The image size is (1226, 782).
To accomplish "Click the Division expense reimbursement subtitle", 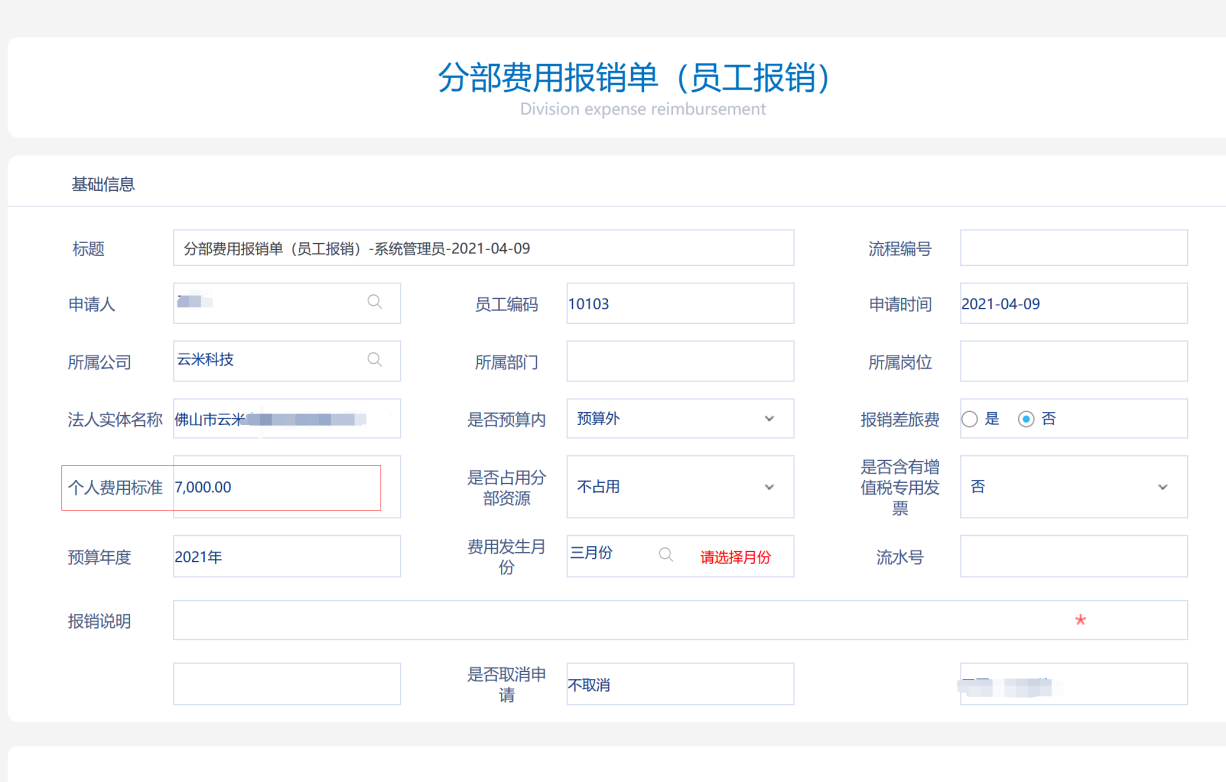I will 643,109.
